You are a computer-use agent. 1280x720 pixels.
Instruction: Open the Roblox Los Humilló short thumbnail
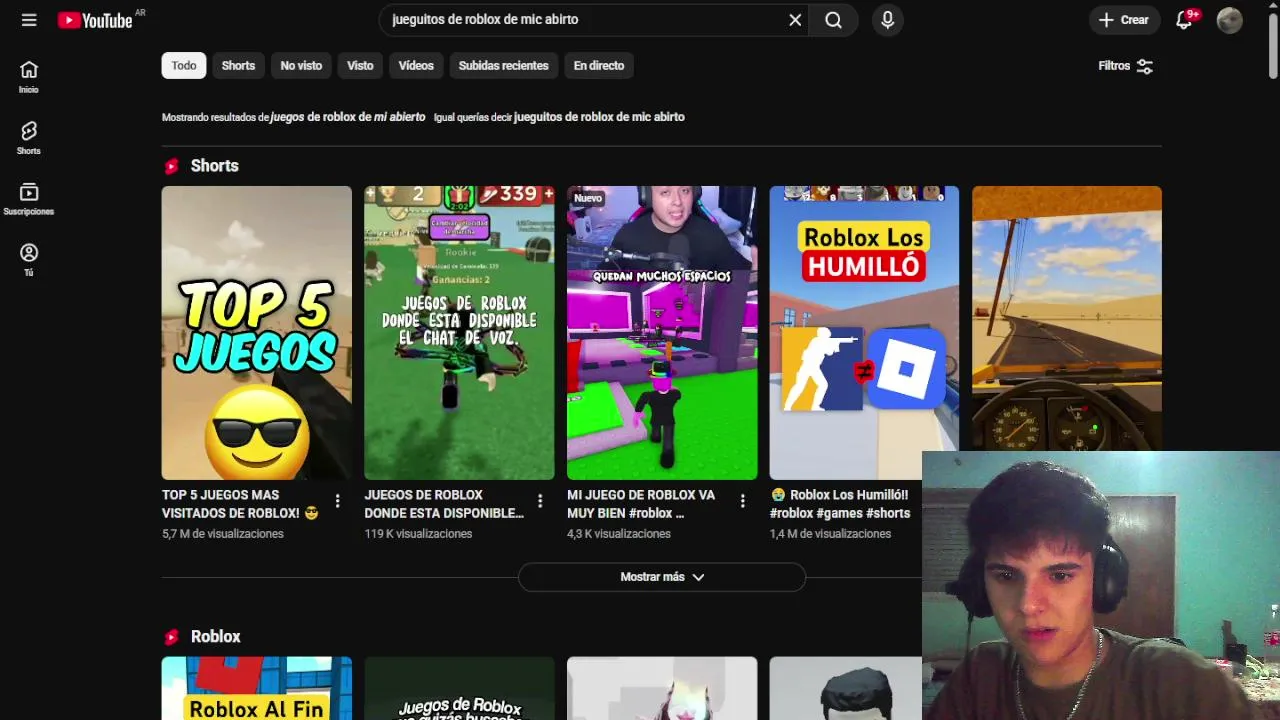point(864,333)
